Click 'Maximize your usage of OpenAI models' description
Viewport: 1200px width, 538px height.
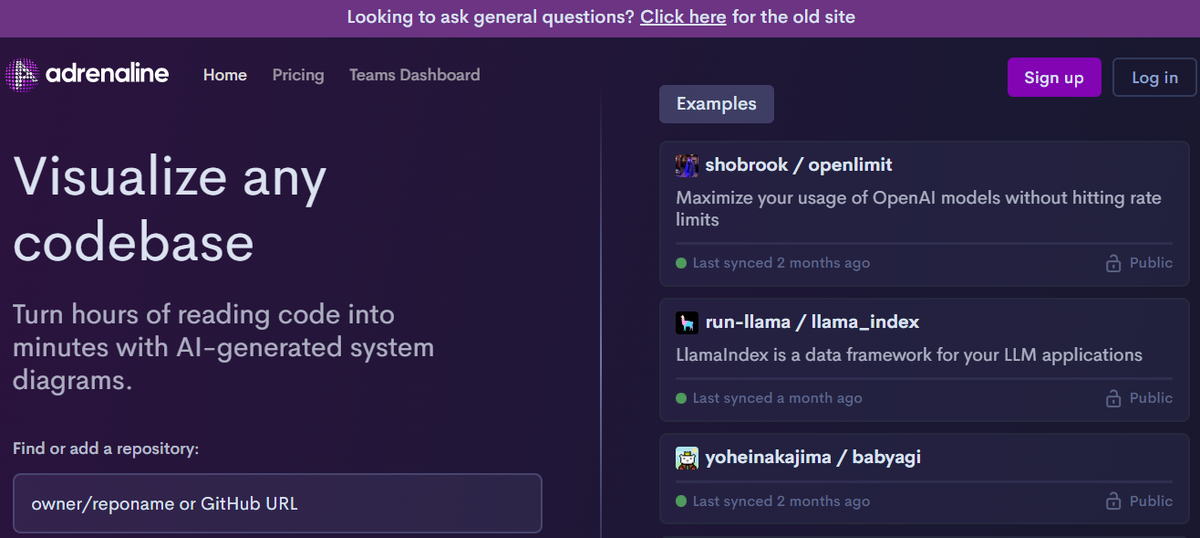tap(919, 208)
